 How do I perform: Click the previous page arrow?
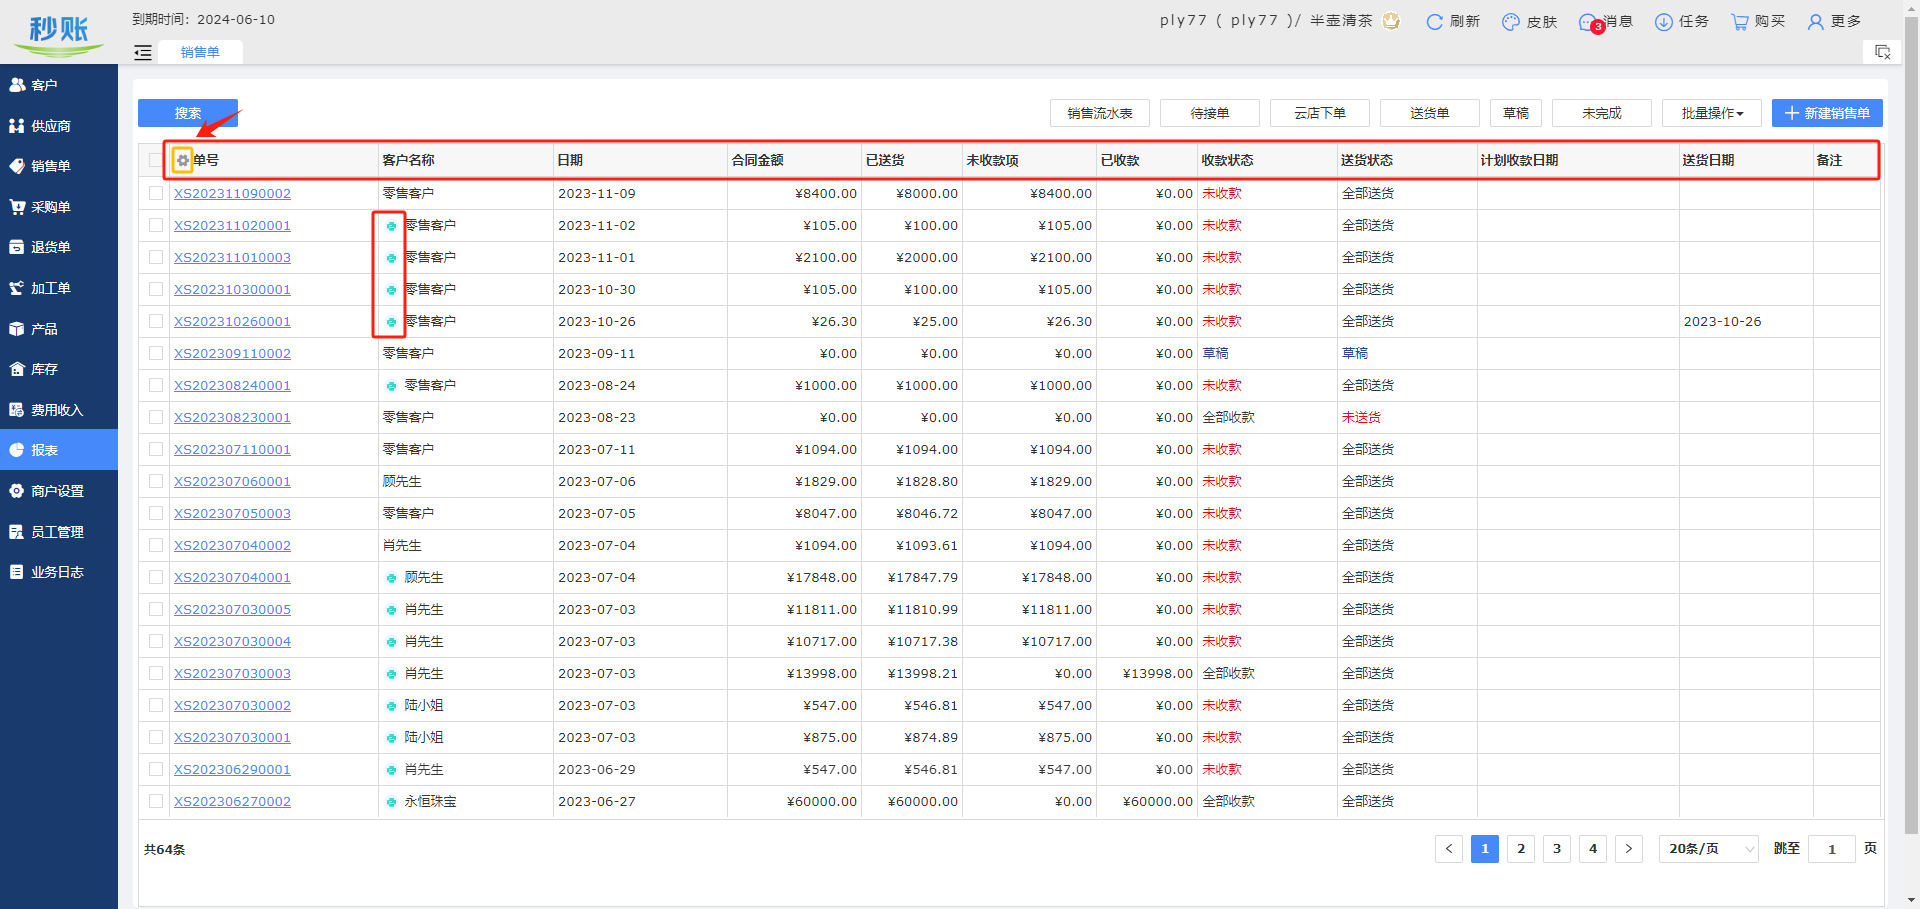point(1449,849)
